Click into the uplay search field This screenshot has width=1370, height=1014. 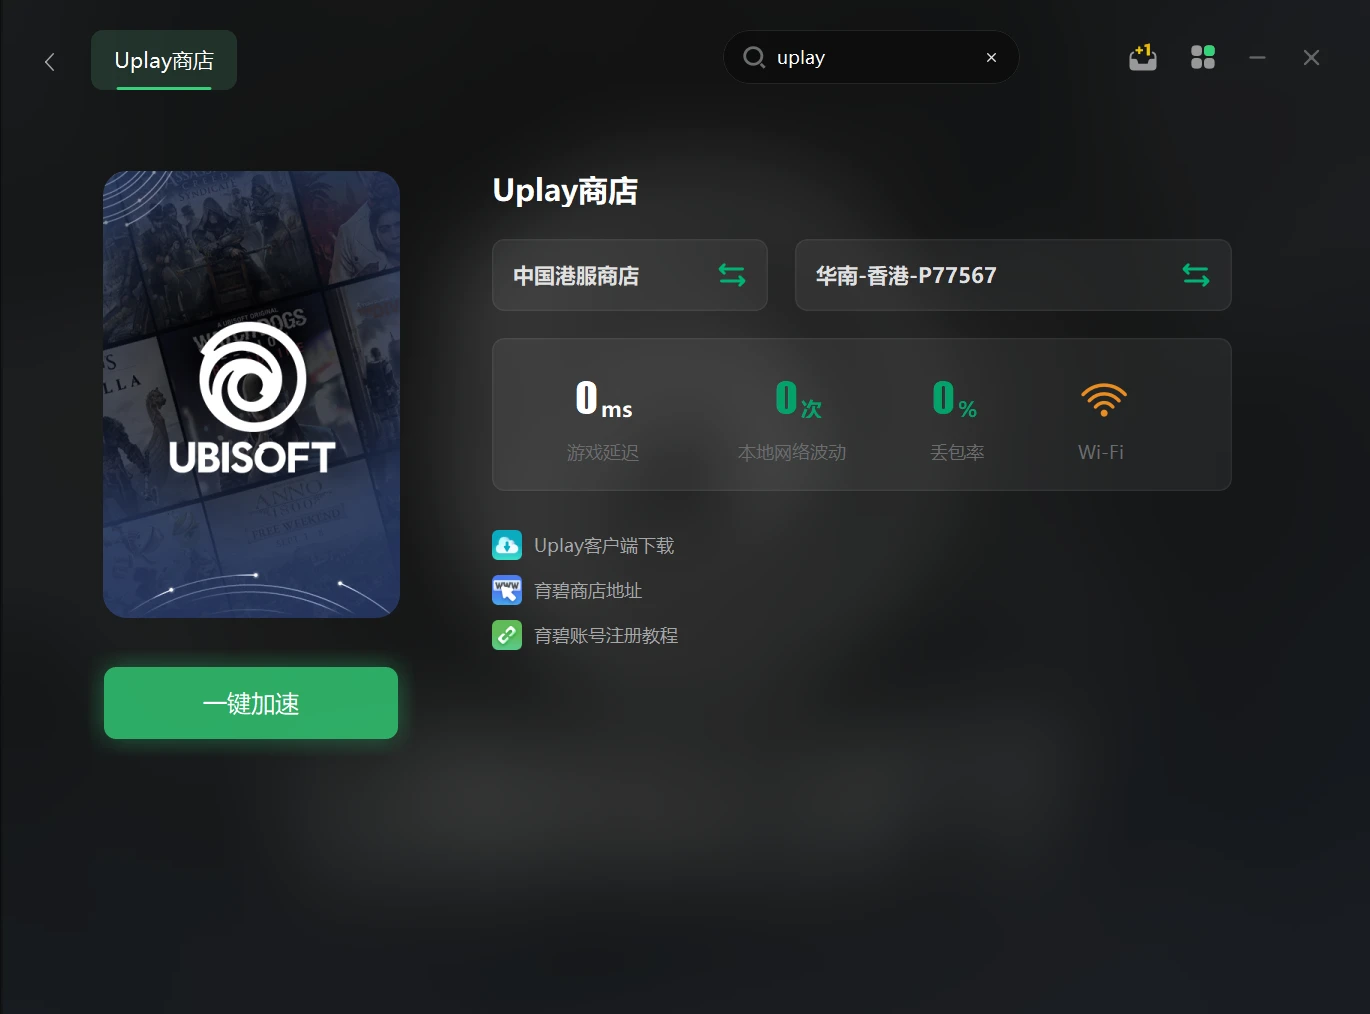(870, 57)
